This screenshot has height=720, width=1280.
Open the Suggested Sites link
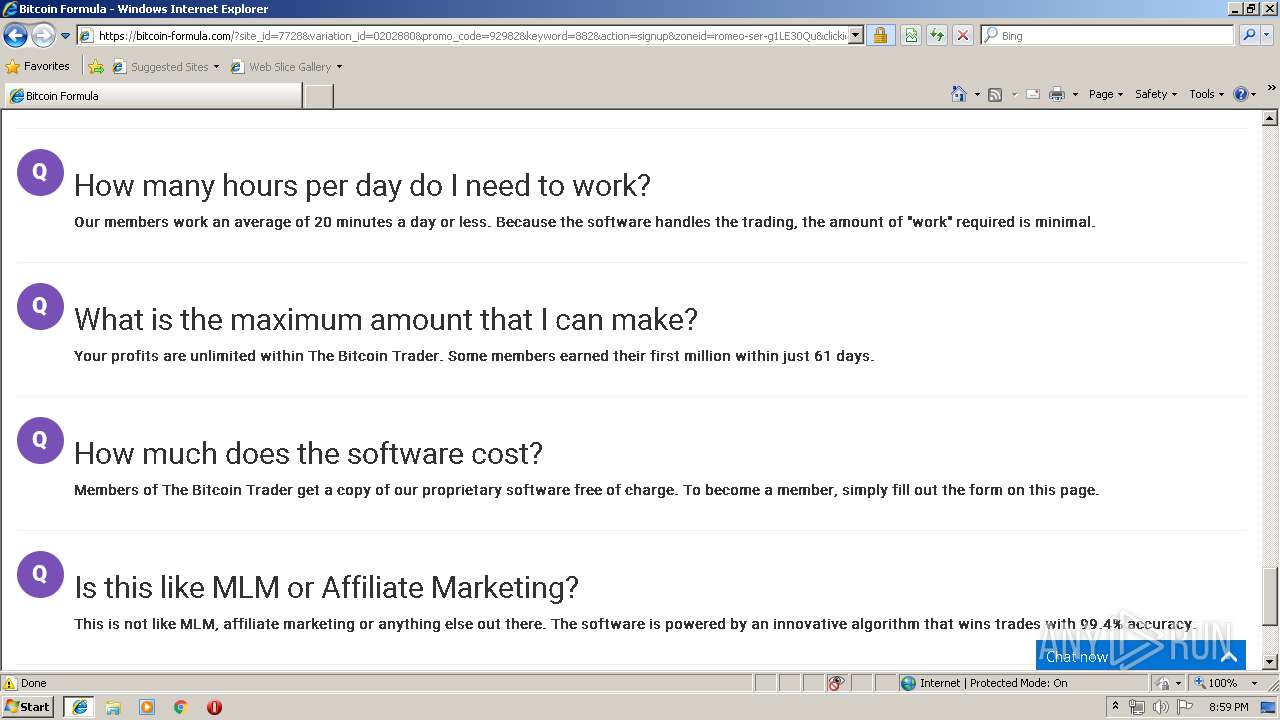coord(165,67)
